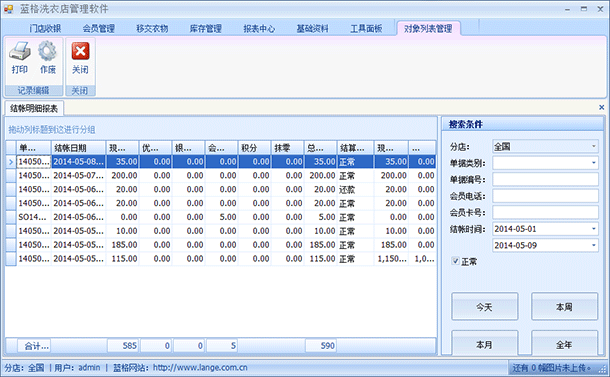Click the 用户: admin status entry
The height and width of the screenshot is (377, 610).
click(x=77, y=367)
